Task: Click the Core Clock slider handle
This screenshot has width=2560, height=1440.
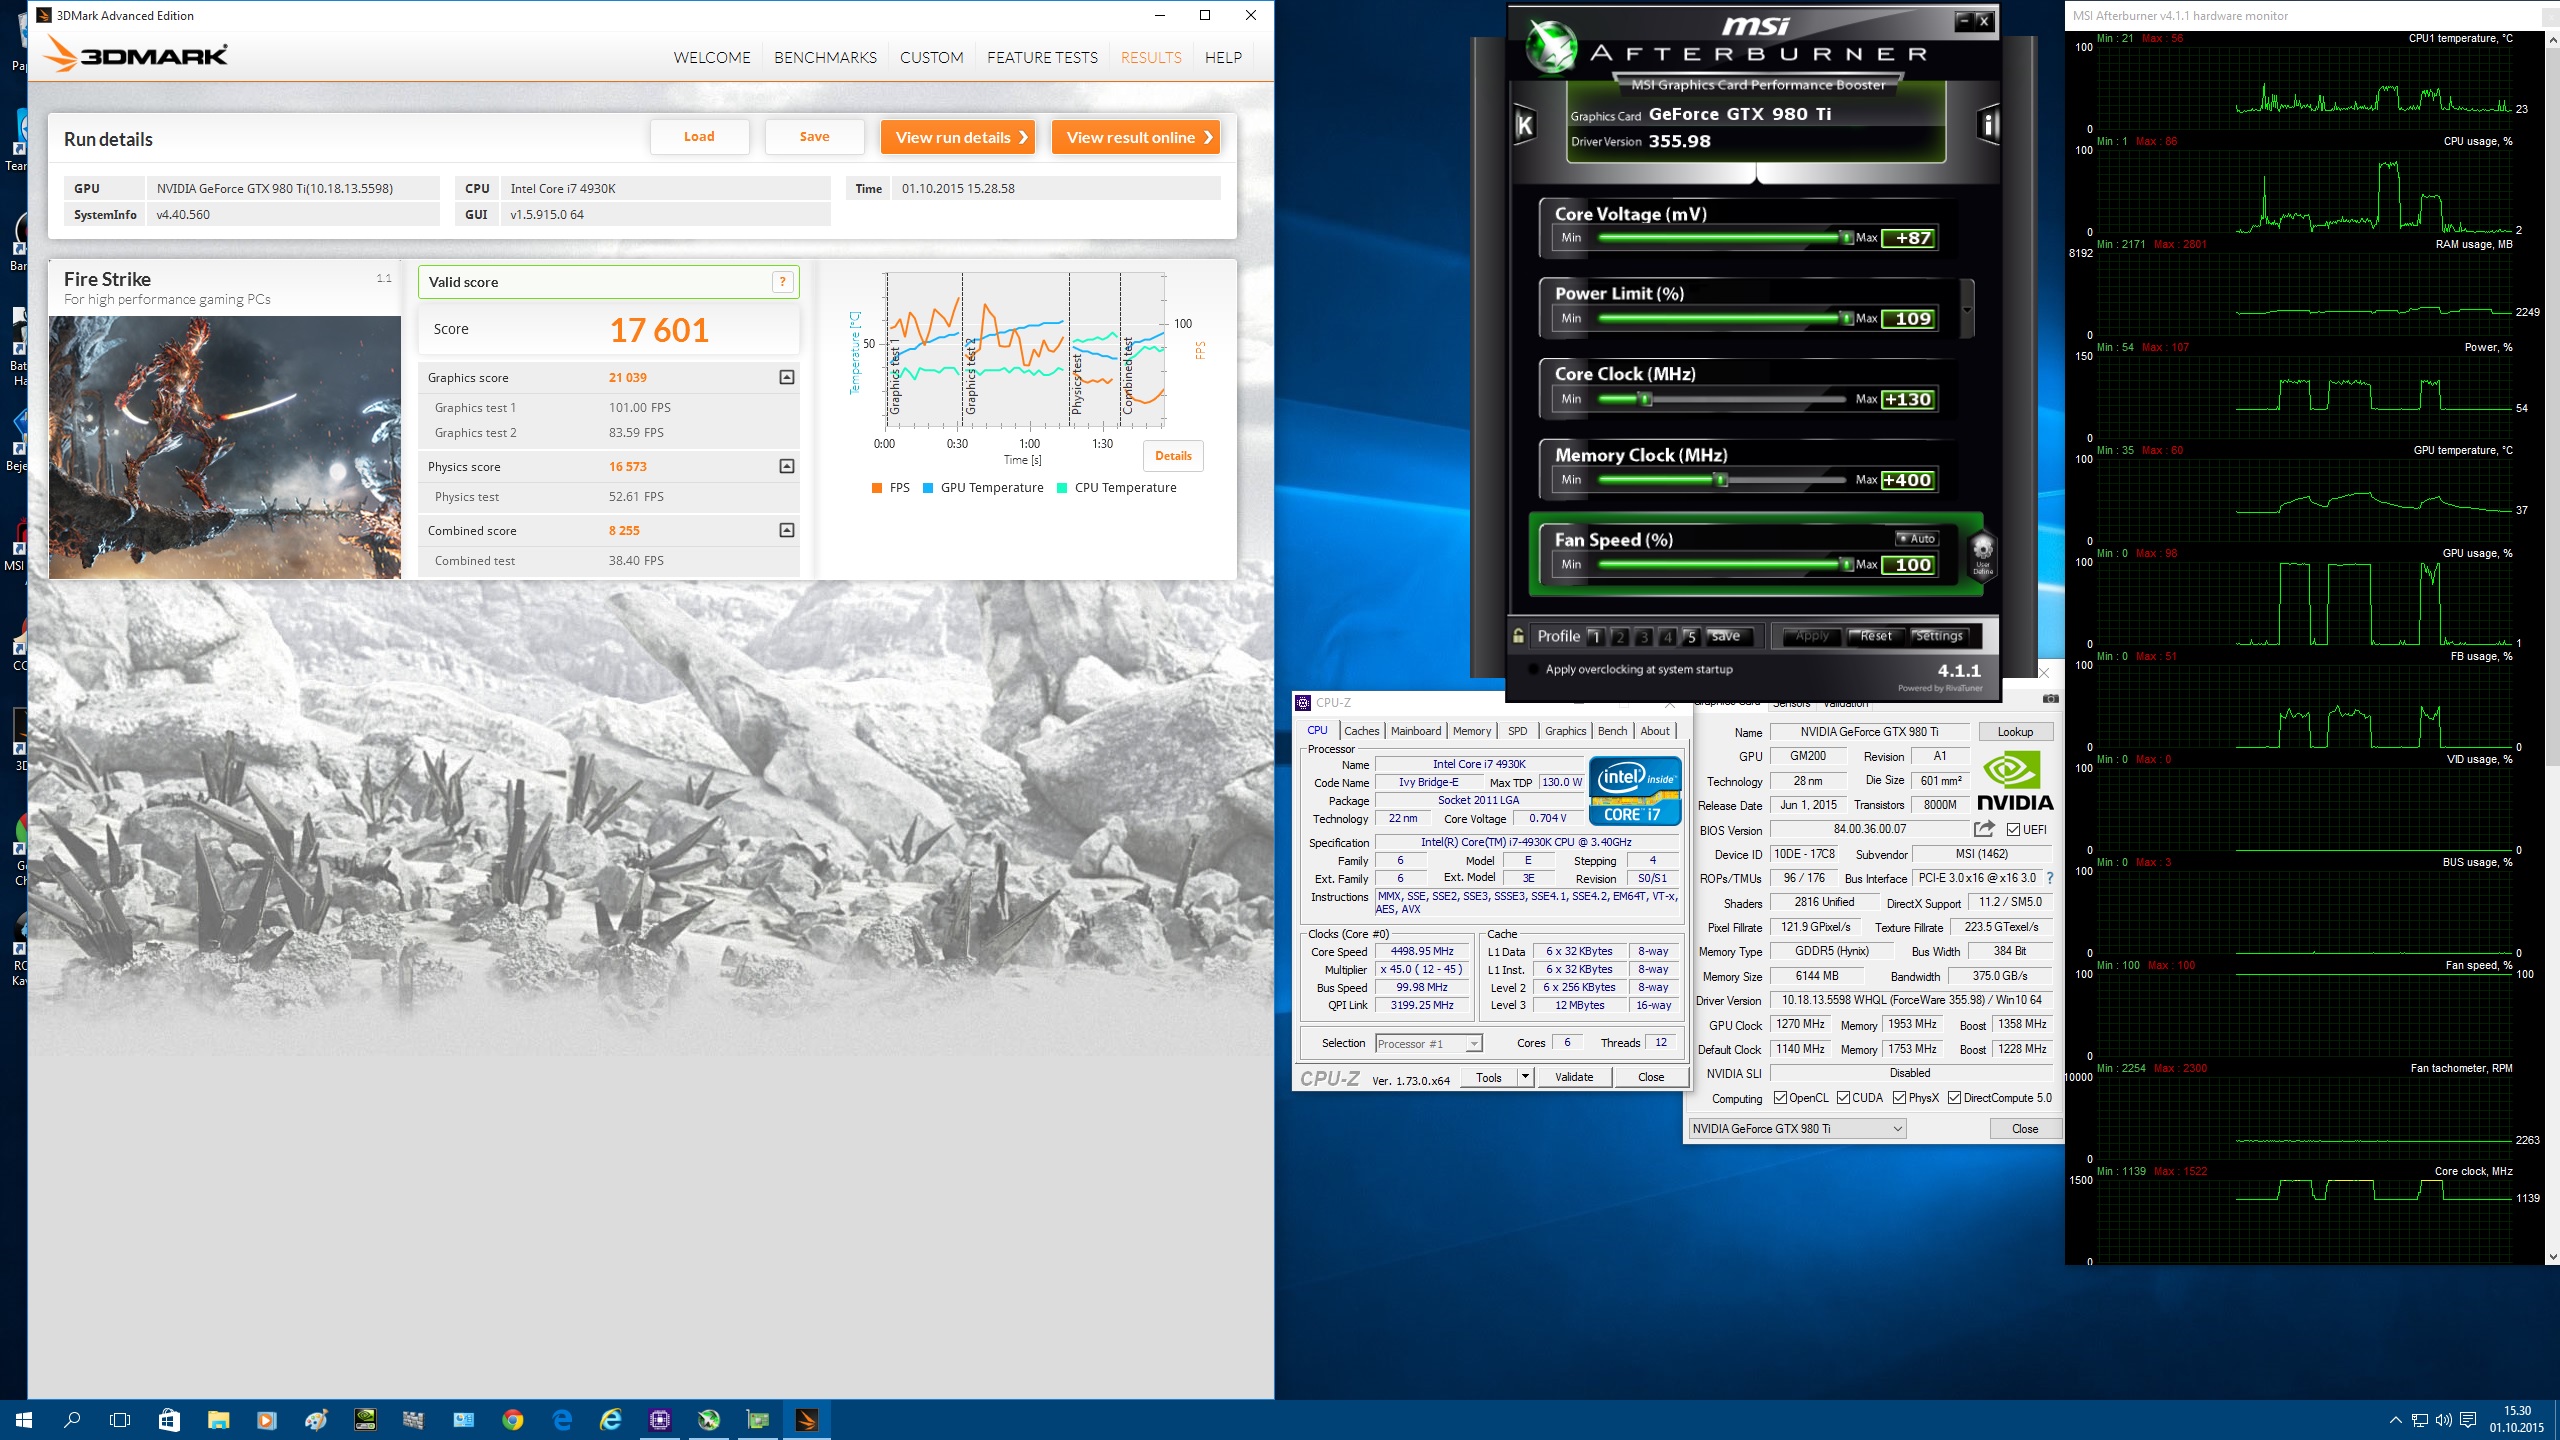Action: (x=1645, y=399)
